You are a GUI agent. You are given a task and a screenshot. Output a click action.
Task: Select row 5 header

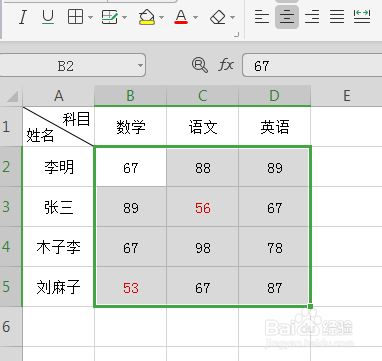(11, 287)
